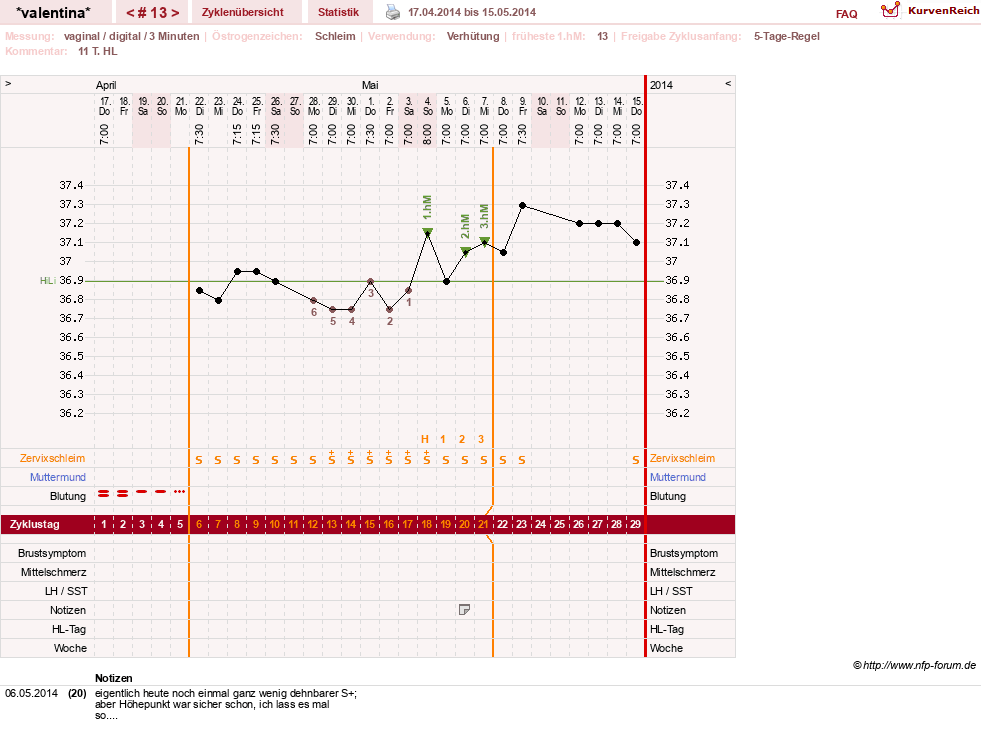Collapse chart with top-right < arrow
Image resolution: width=981 pixels, height=746 pixels.
coord(728,83)
